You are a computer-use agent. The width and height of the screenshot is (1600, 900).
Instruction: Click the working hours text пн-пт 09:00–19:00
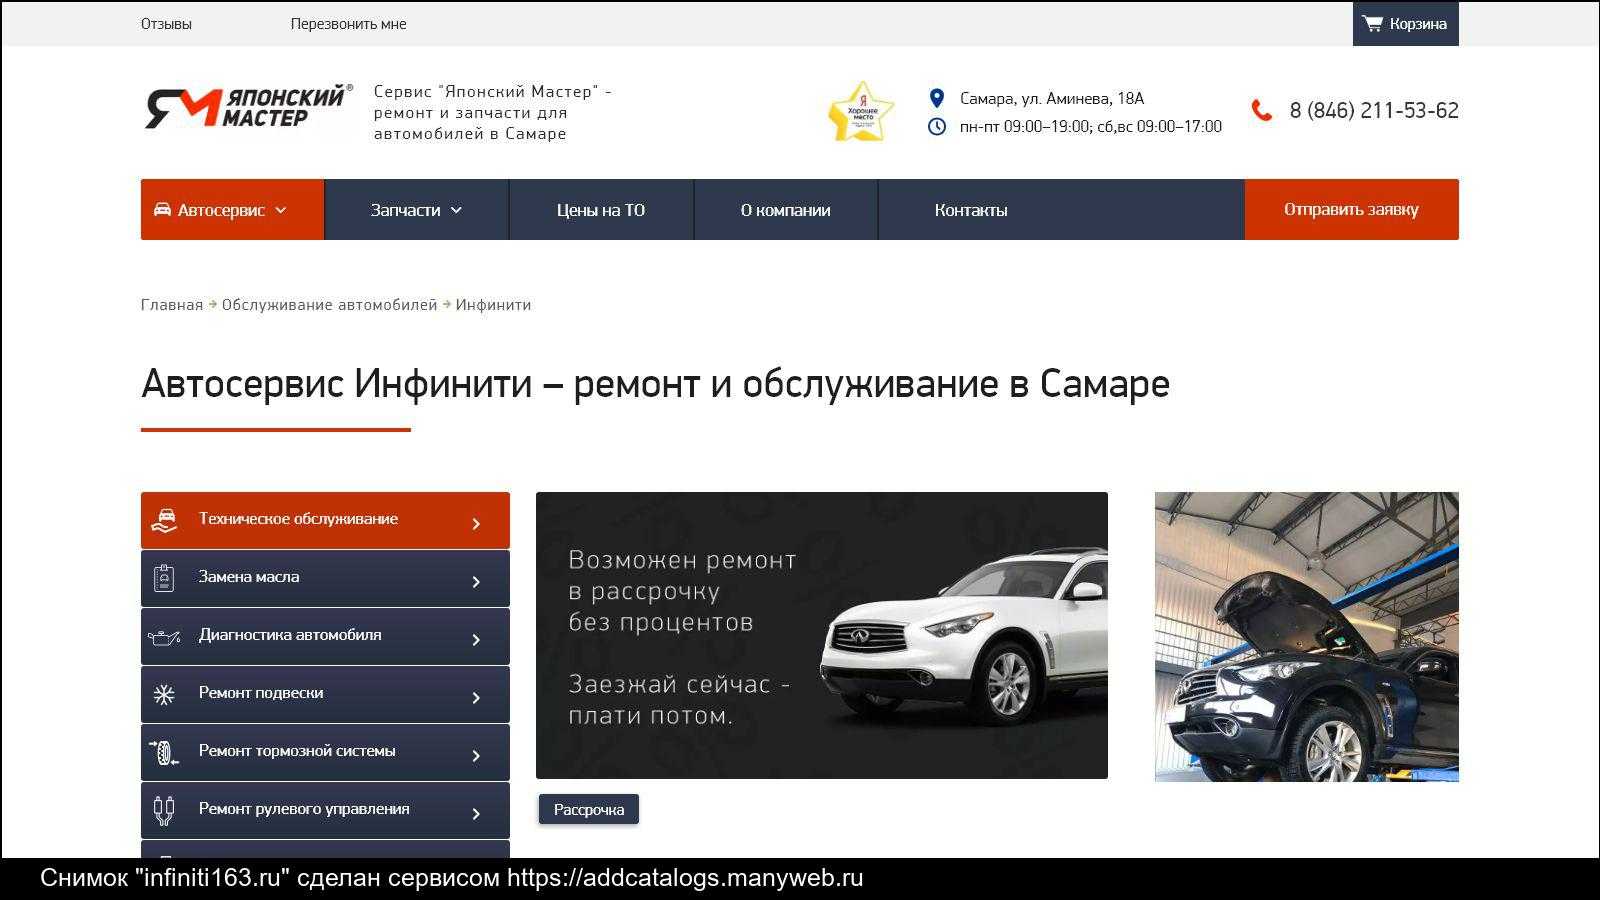point(1091,127)
